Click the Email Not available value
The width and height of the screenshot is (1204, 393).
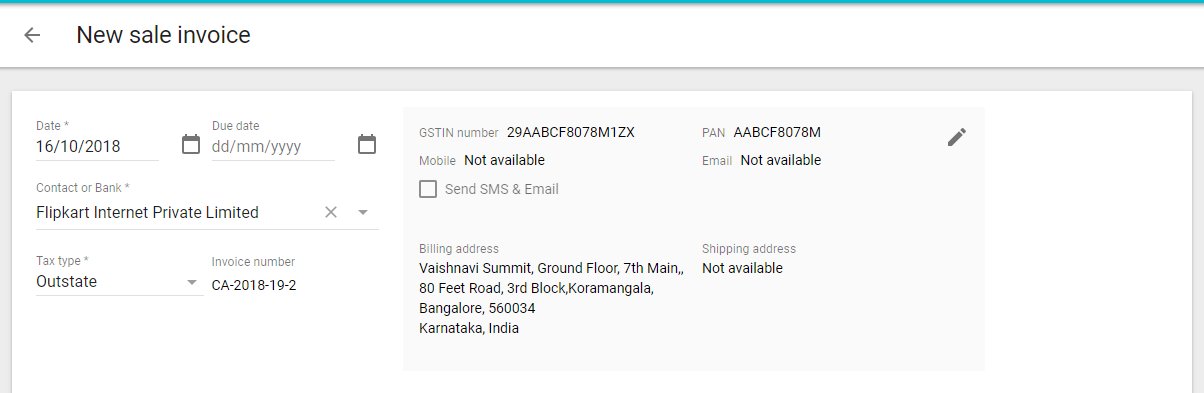tap(781, 160)
